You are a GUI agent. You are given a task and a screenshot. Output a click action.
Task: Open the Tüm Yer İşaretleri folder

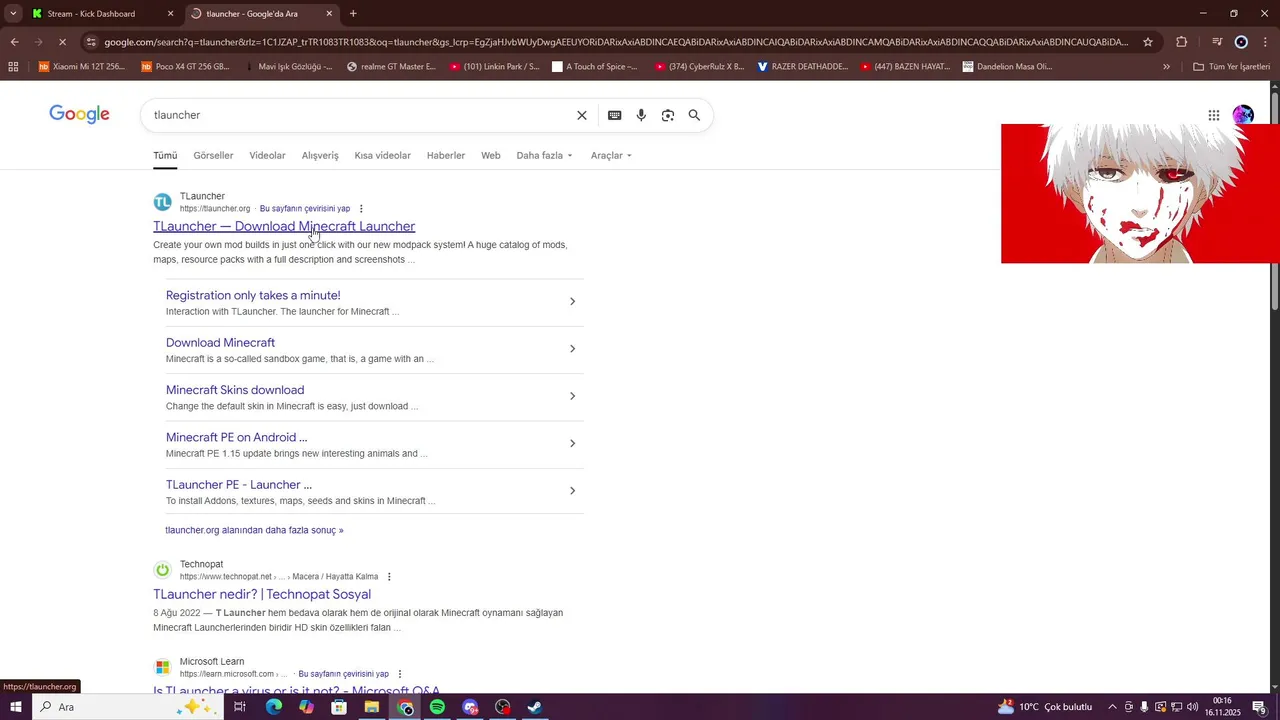(x=1231, y=67)
